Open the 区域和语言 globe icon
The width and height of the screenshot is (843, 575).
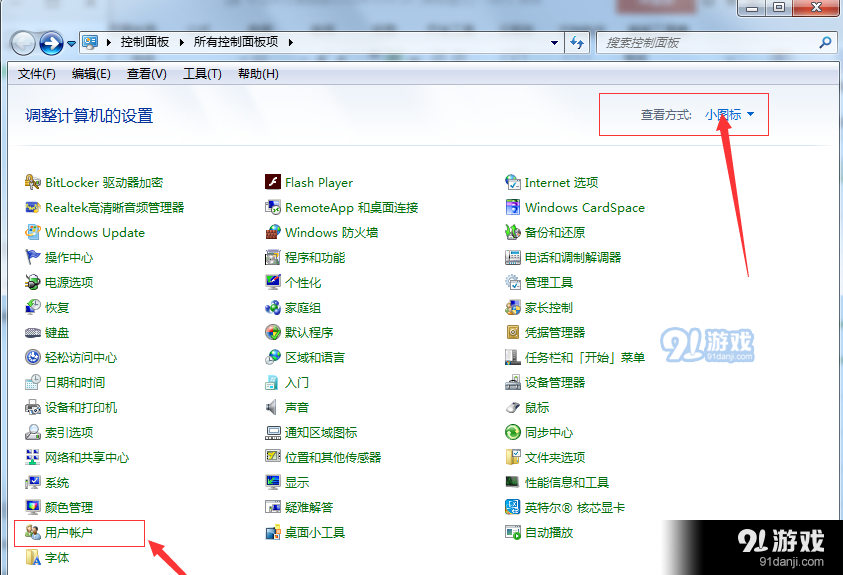coord(273,357)
